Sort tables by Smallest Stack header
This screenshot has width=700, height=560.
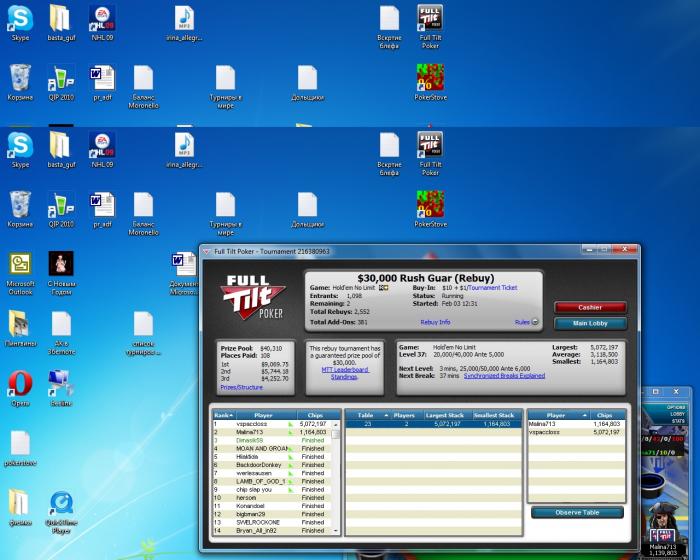point(494,415)
